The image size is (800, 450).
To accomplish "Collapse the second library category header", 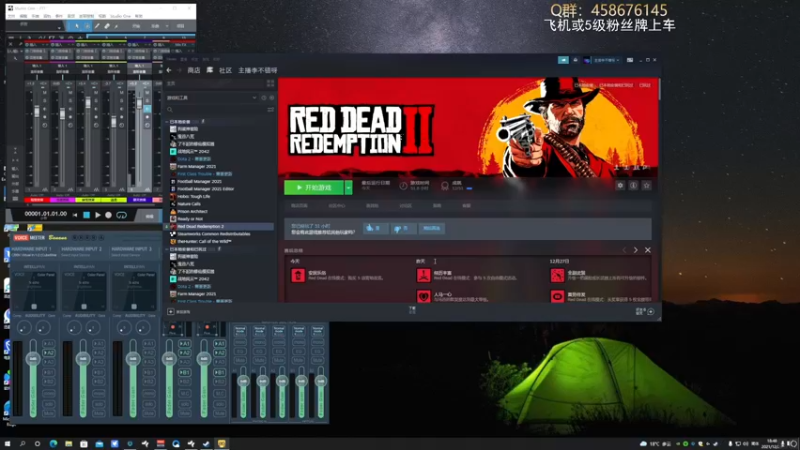I will click(x=167, y=249).
